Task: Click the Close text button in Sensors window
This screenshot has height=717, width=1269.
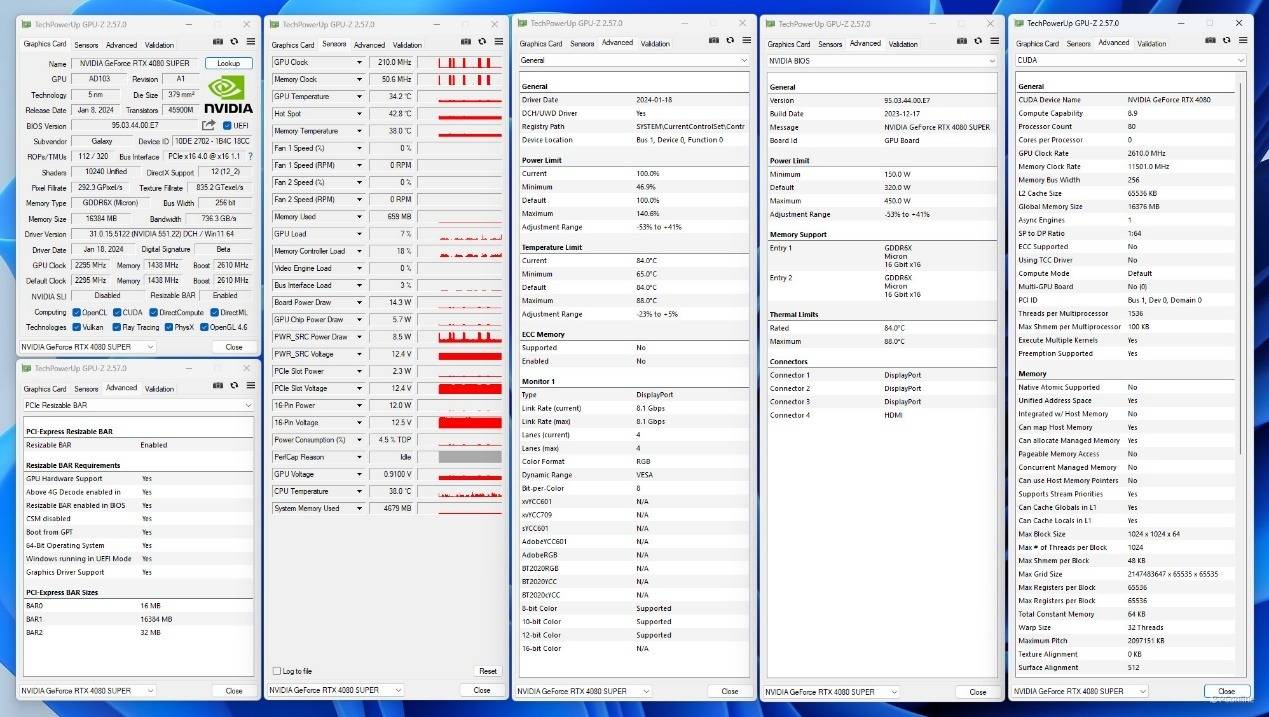Action: (482, 690)
